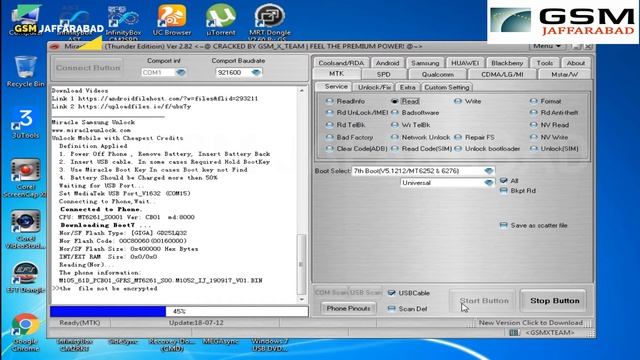Select the Format option
The image size is (640, 360).
click(545, 101)
